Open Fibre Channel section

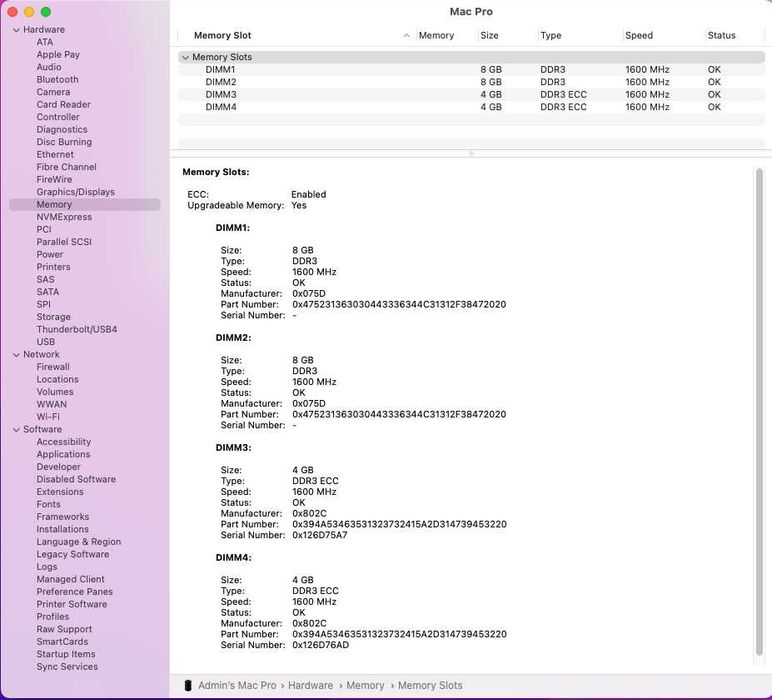coord(66,167)
